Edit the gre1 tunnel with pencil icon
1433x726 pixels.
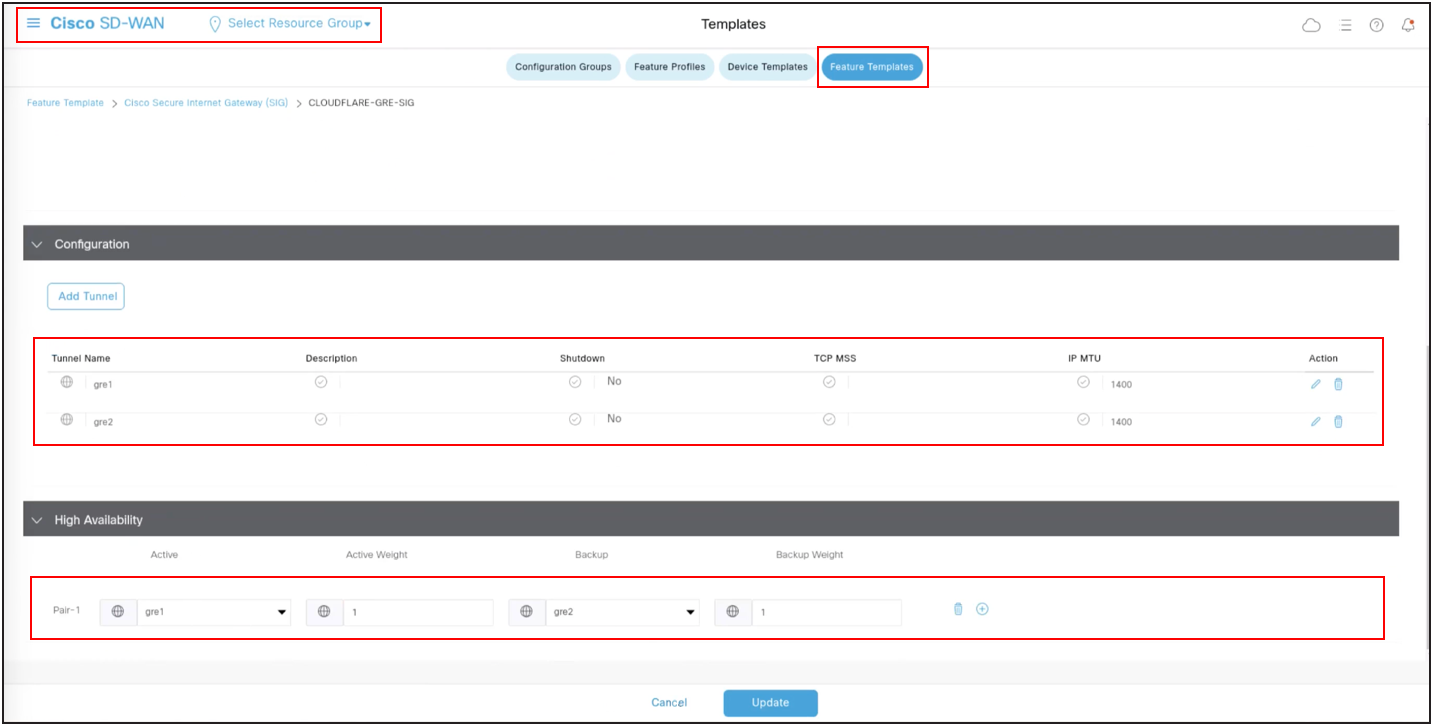[1315, 384]
